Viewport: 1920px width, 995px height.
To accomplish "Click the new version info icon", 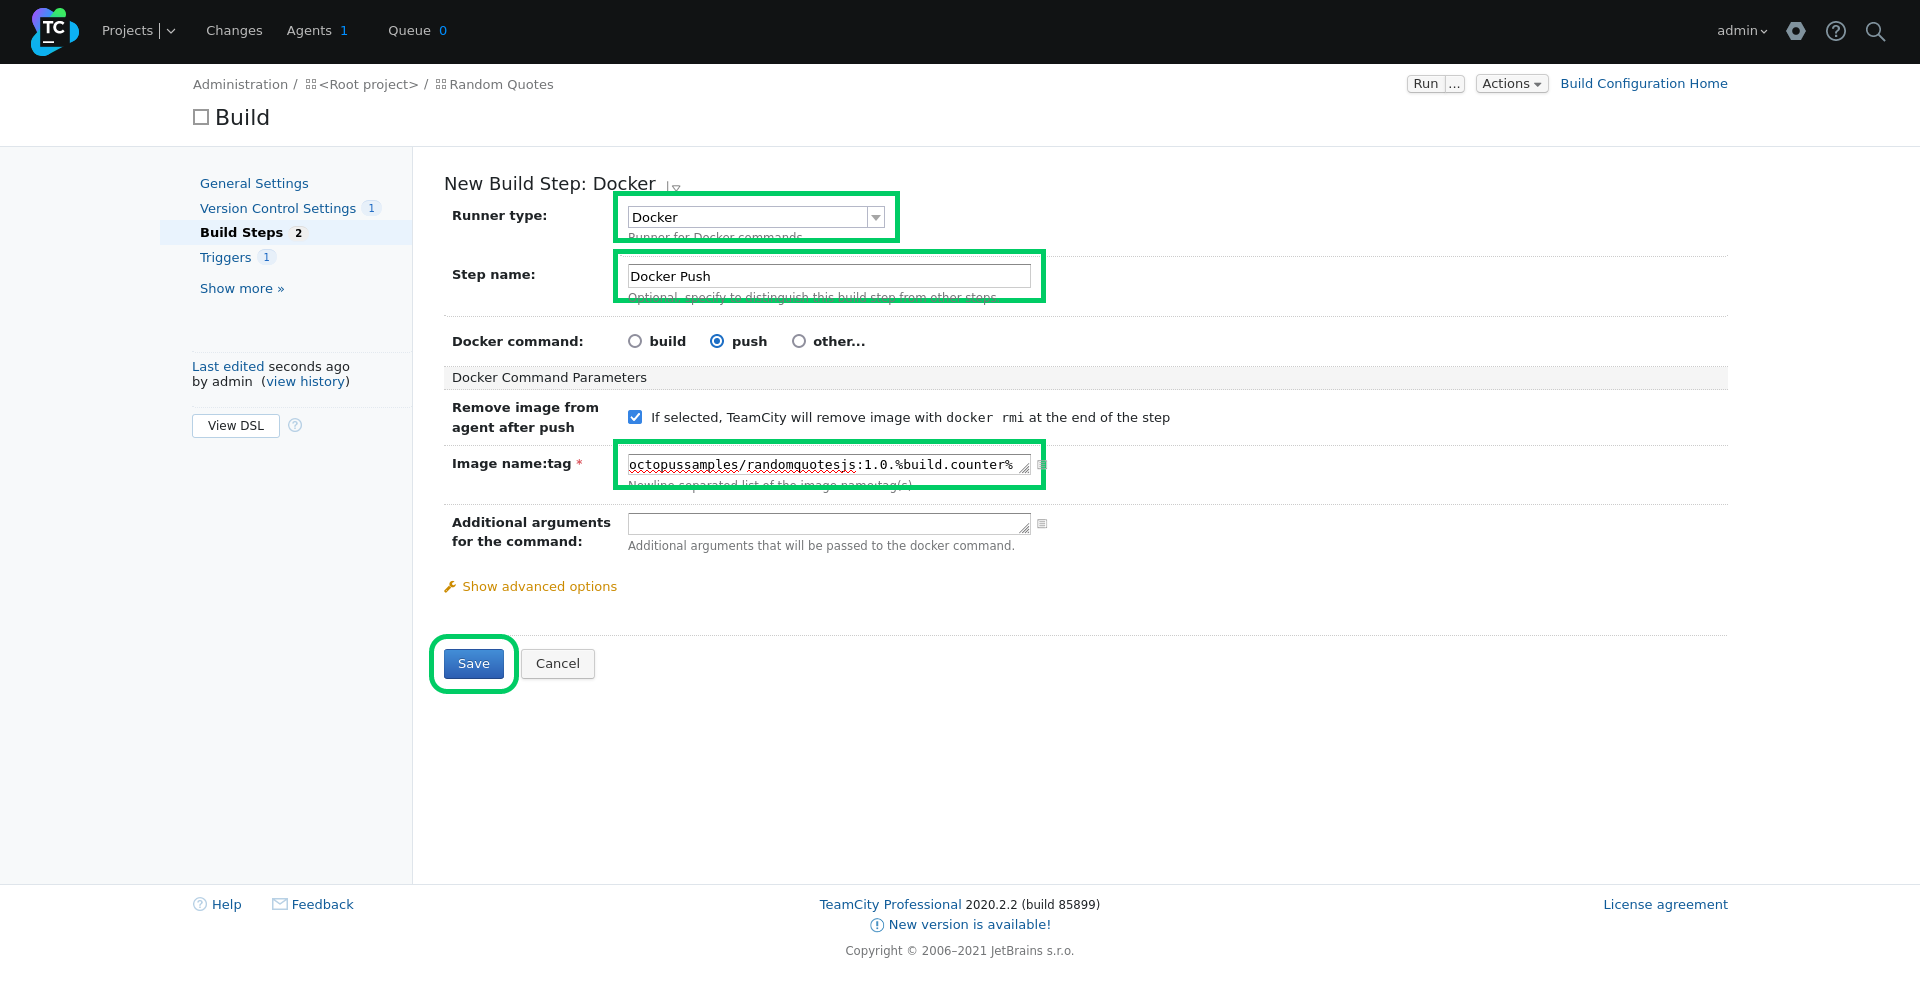I will 877,925.
